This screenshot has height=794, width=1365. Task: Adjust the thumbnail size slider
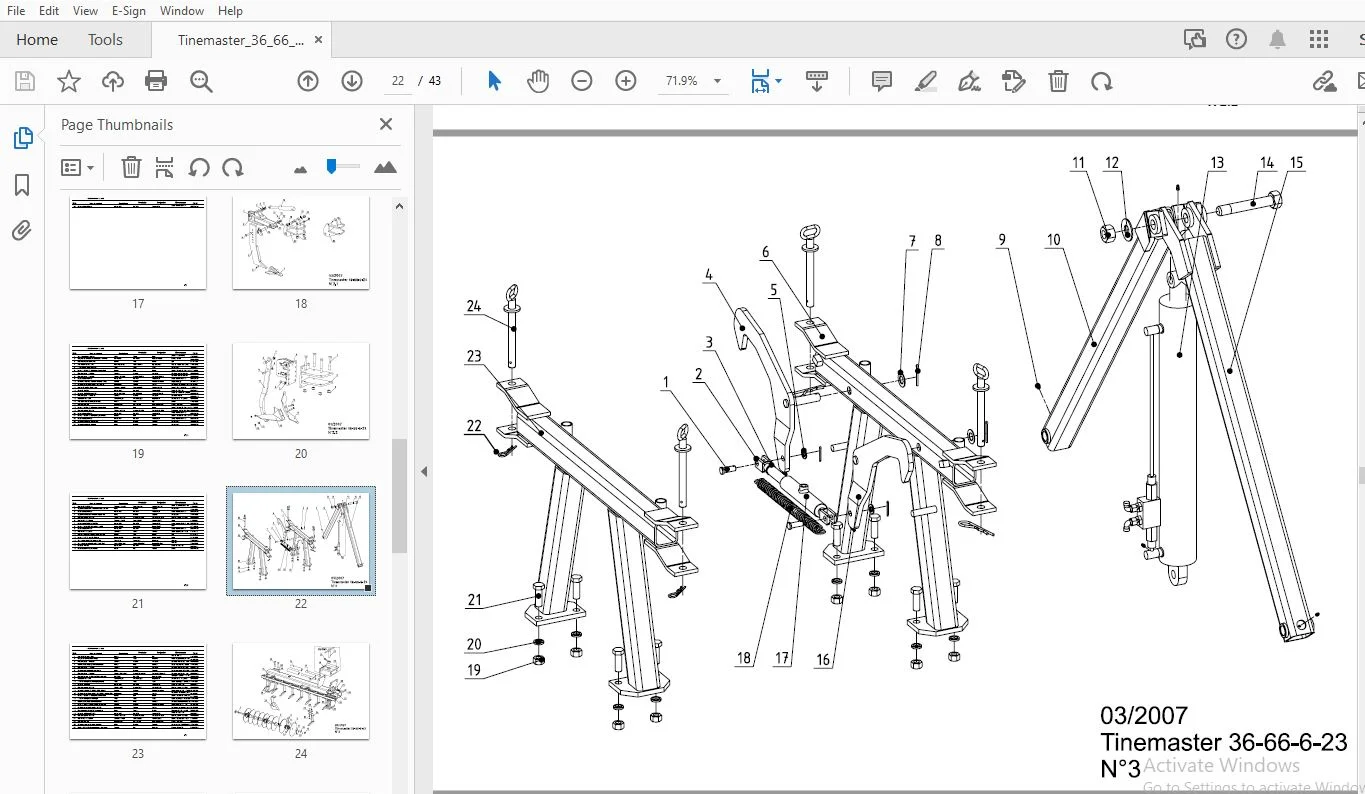point(343,167)
